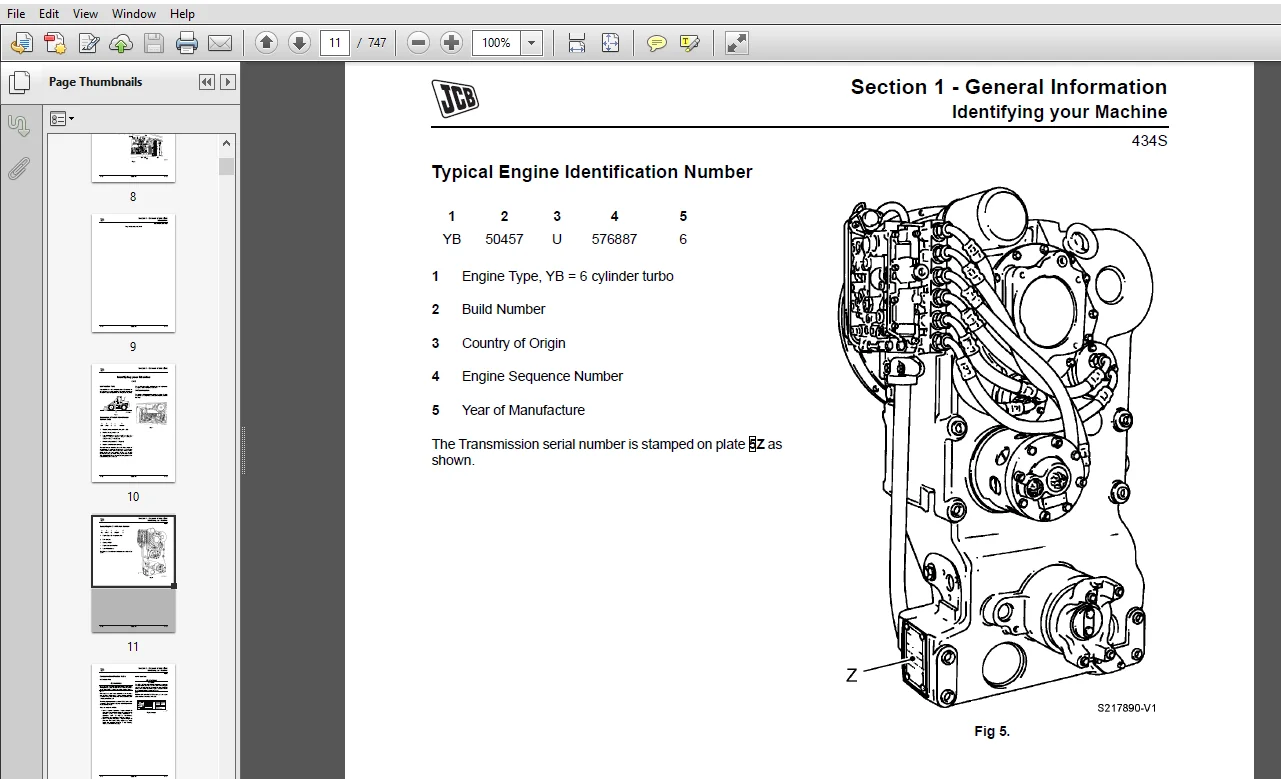The height and width of the screenshot is (779, 1281).
Task: Click the JCB logo on page
Action: [x=455, y=98]
